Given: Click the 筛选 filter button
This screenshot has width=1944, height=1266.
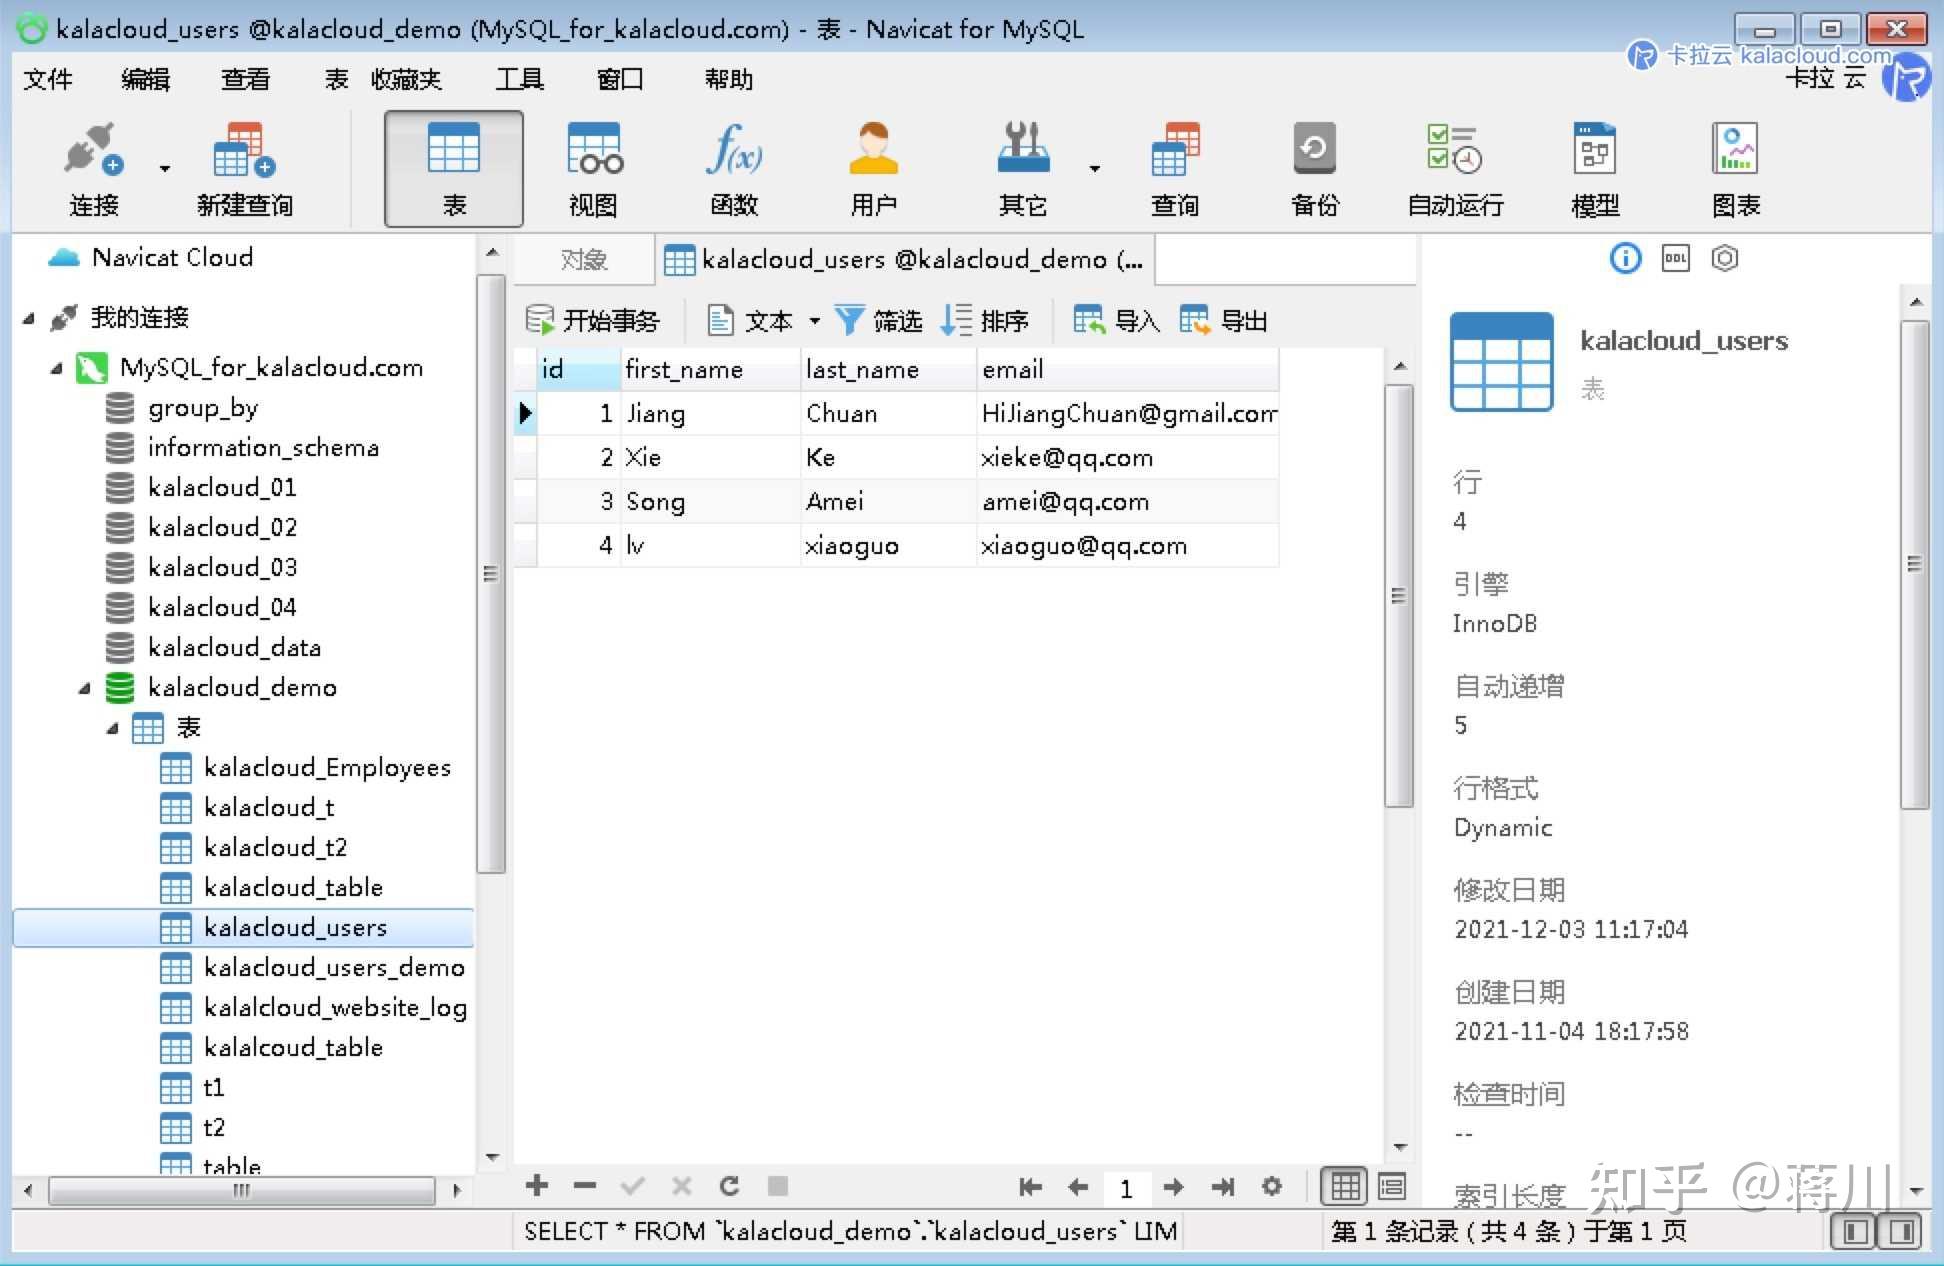Looking at the screenshot, I should (x=879, y=321).
